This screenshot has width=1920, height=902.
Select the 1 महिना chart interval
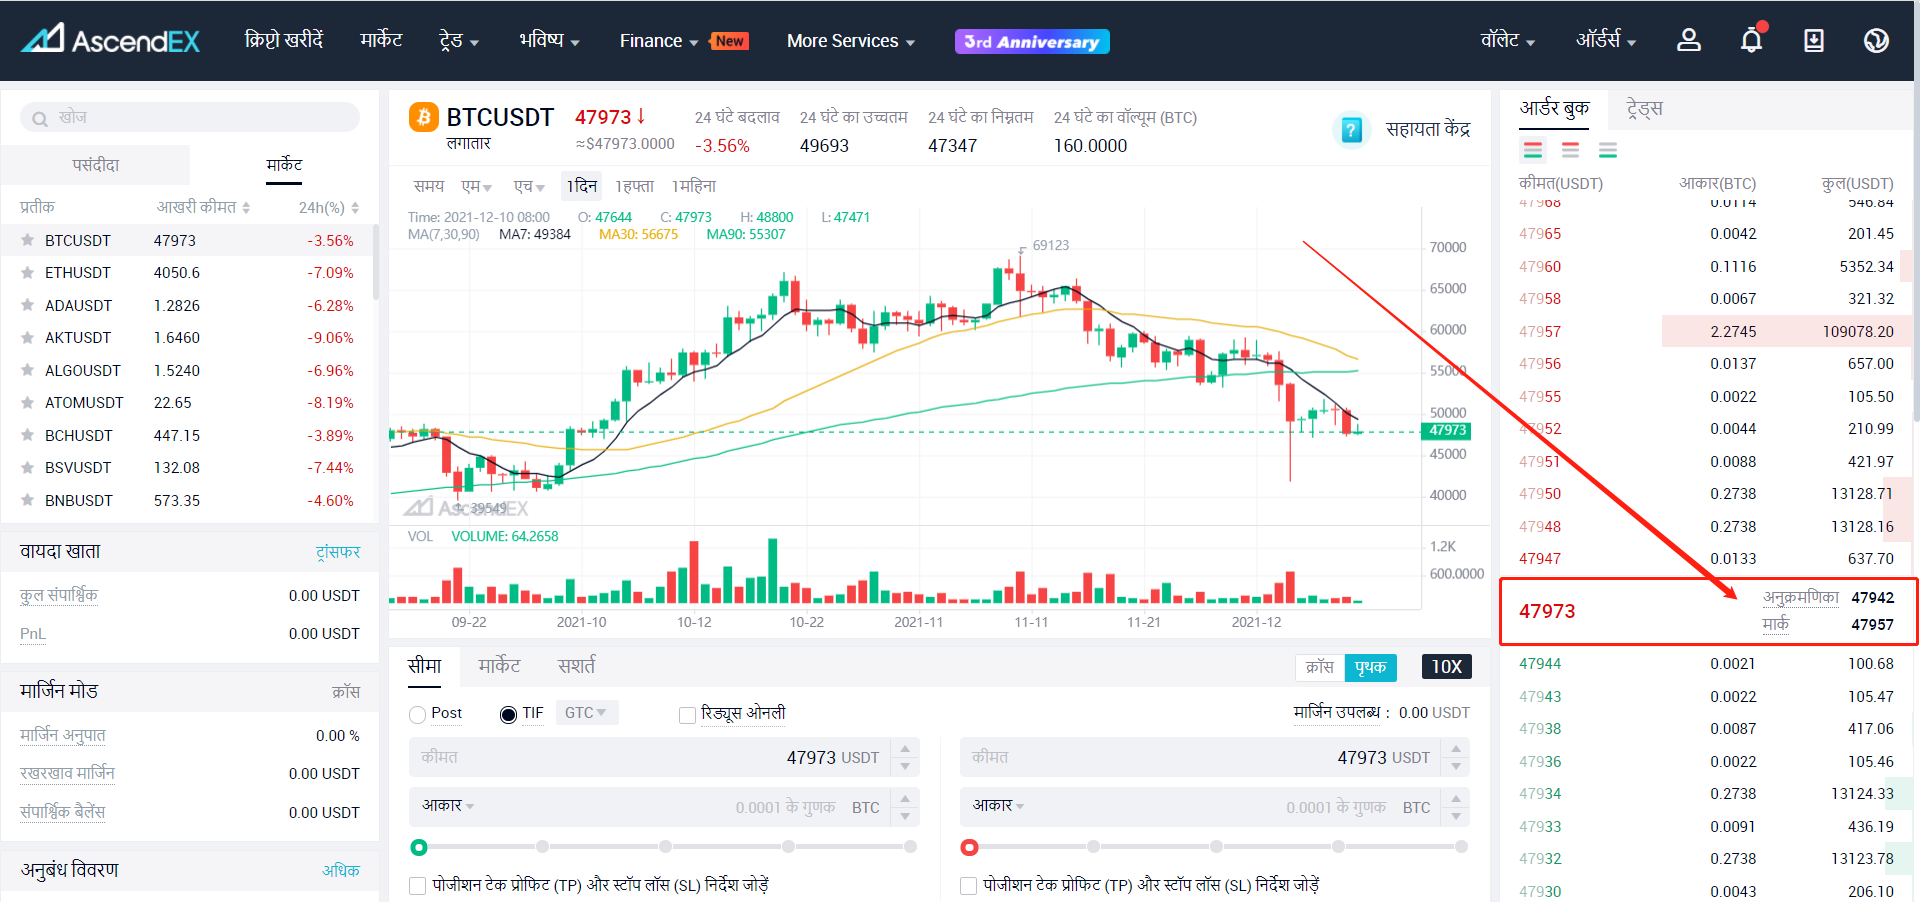694,186
